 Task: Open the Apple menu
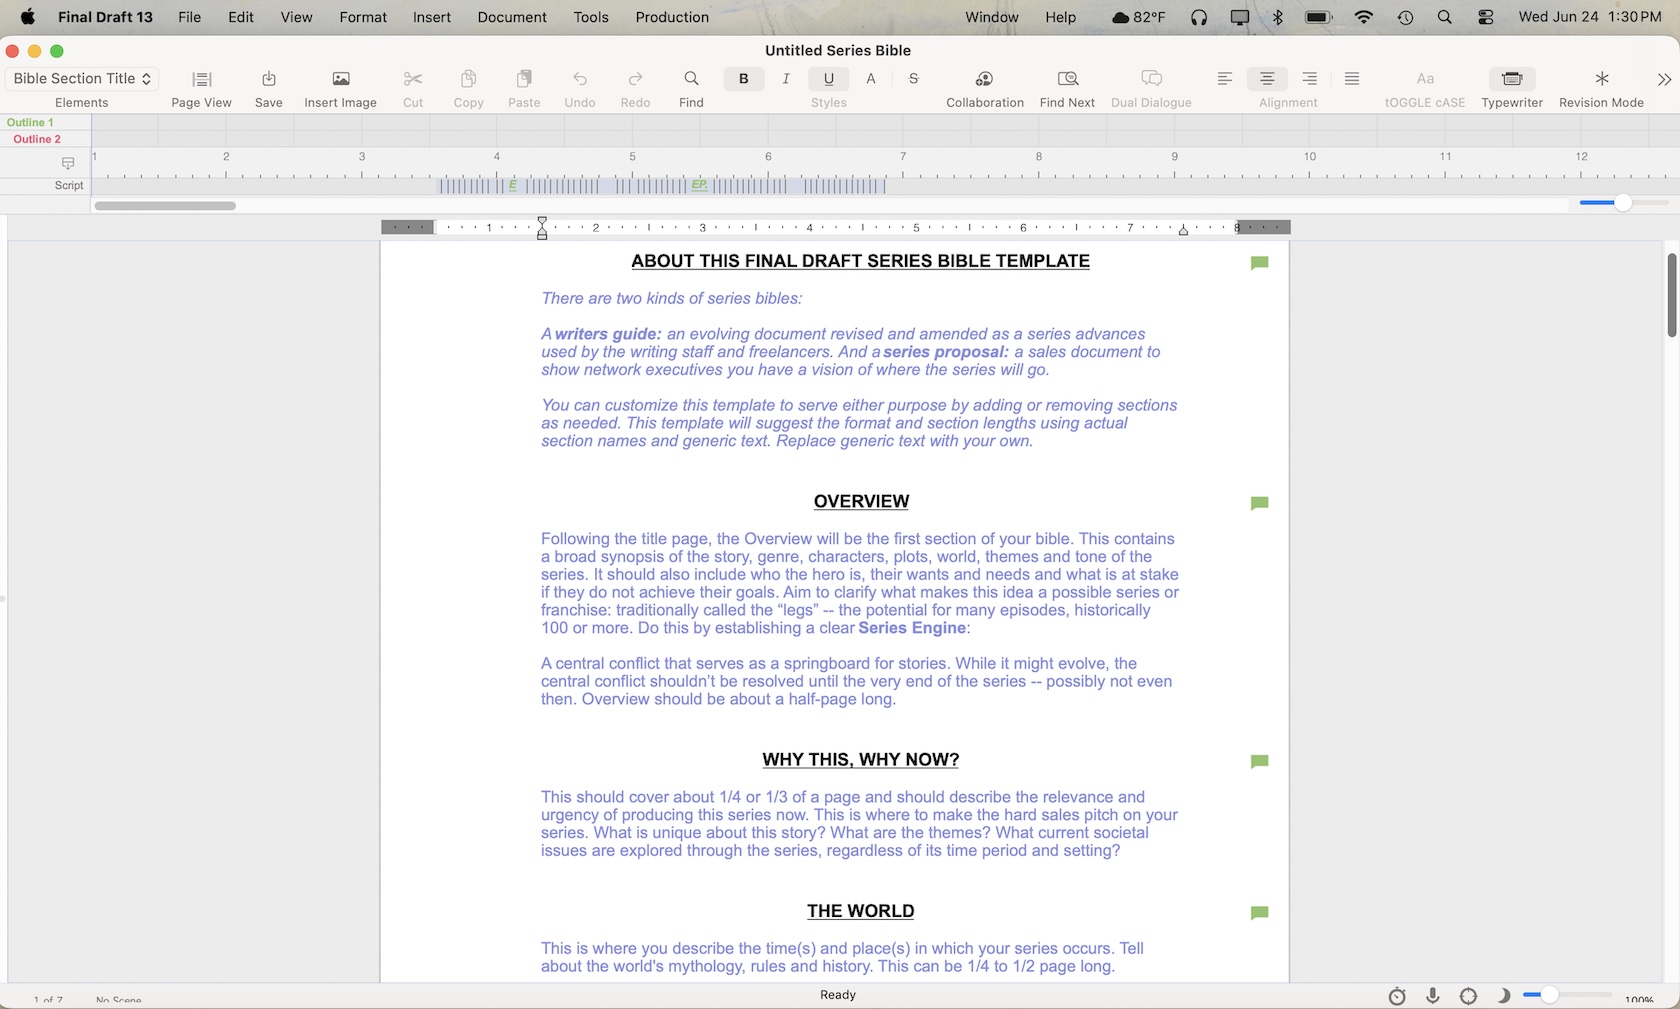28,17
